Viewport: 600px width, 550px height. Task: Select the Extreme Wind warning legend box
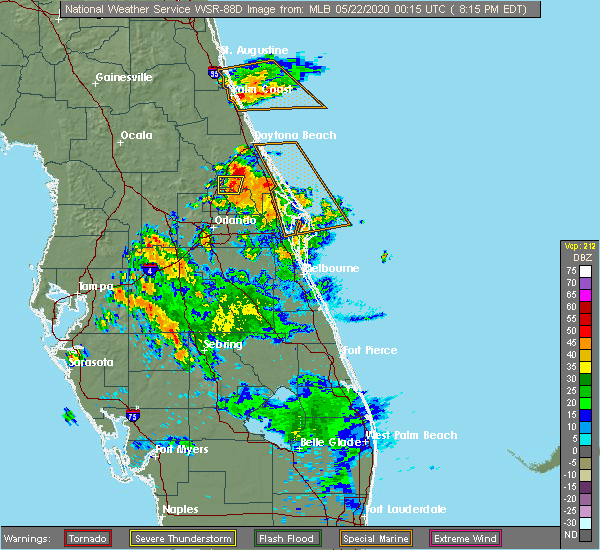465,539
